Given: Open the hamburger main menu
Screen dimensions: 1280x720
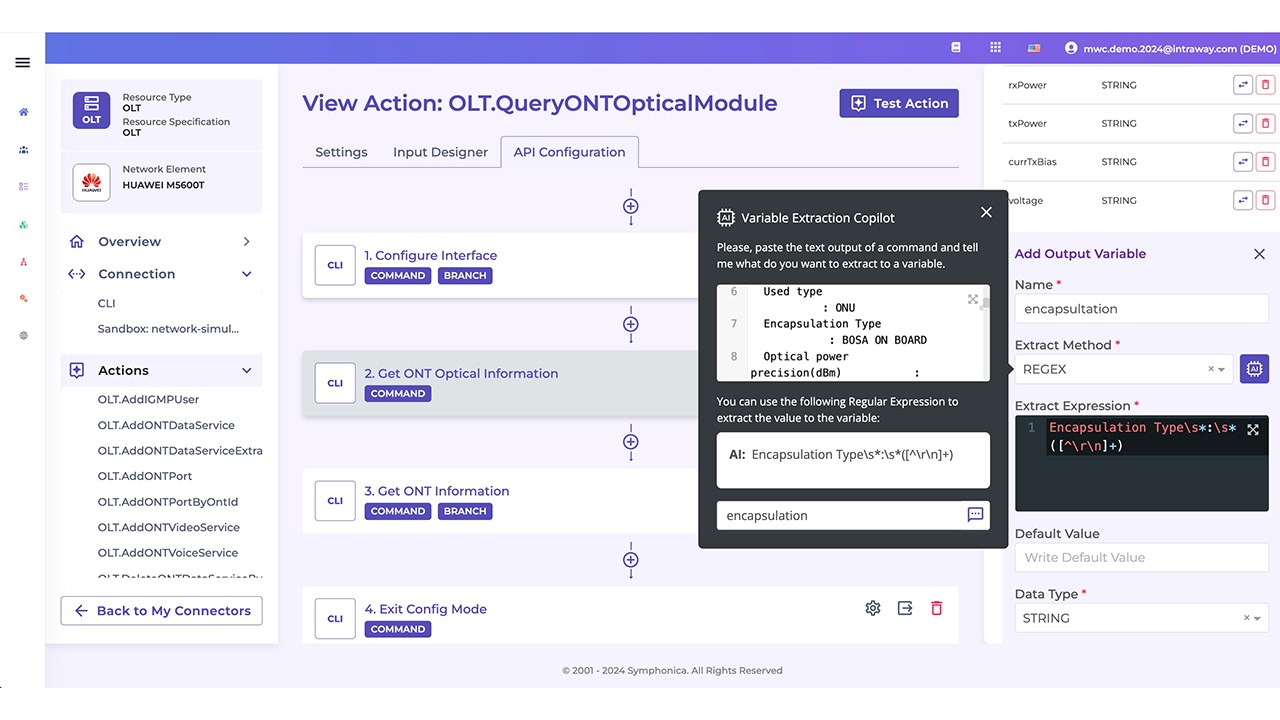Looking at the screenshot, I should click(22, 62).
